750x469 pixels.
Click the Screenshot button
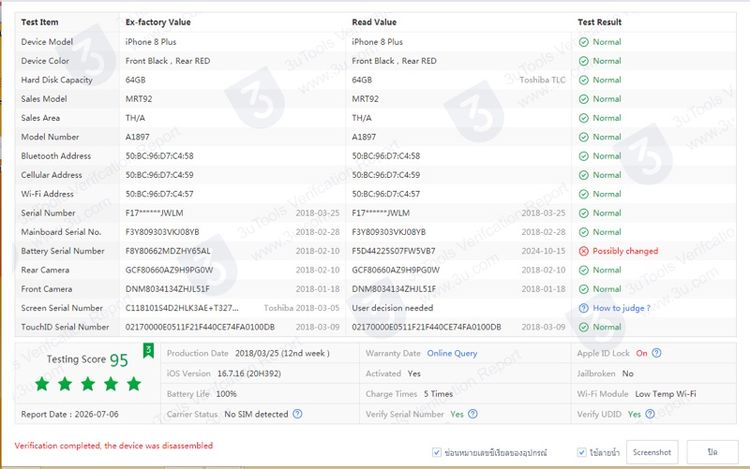click(x=652, y=452)
